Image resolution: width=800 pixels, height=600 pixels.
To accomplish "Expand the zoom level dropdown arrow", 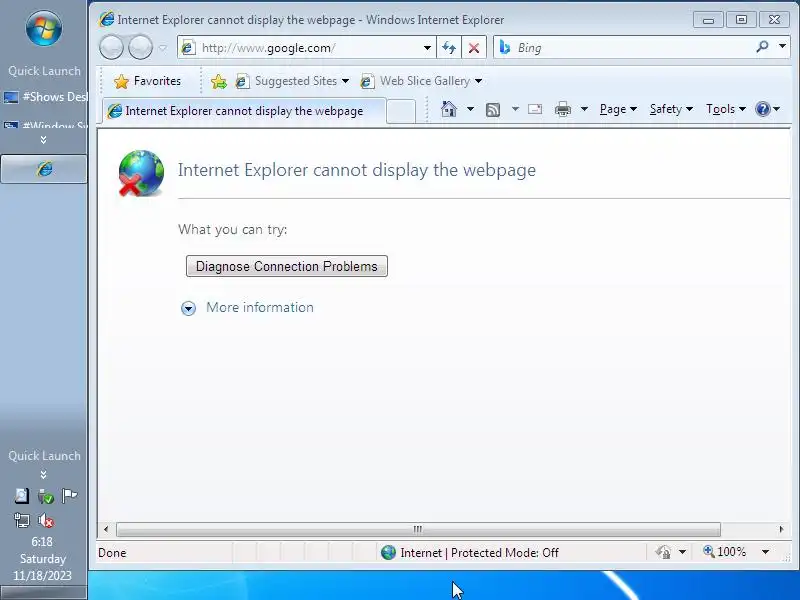I will pos(765,552).
